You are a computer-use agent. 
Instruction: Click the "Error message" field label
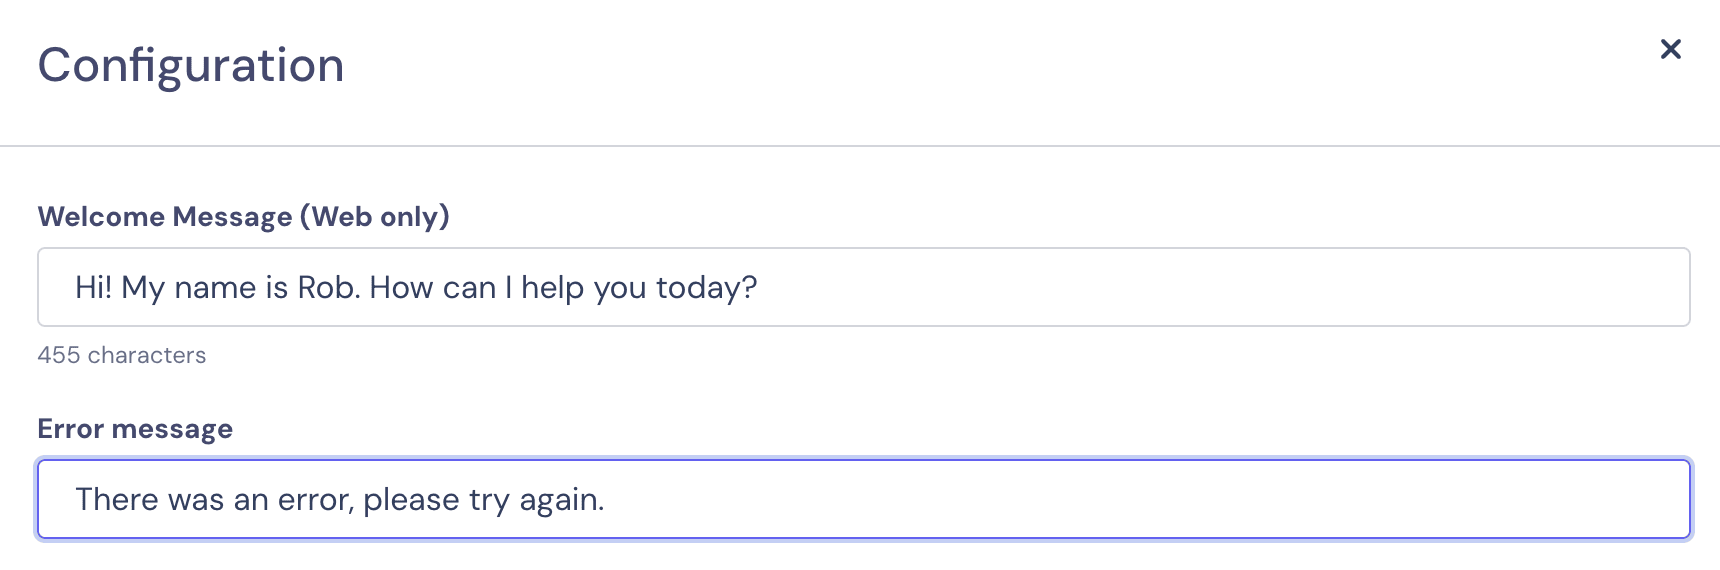tap(135, 429)
